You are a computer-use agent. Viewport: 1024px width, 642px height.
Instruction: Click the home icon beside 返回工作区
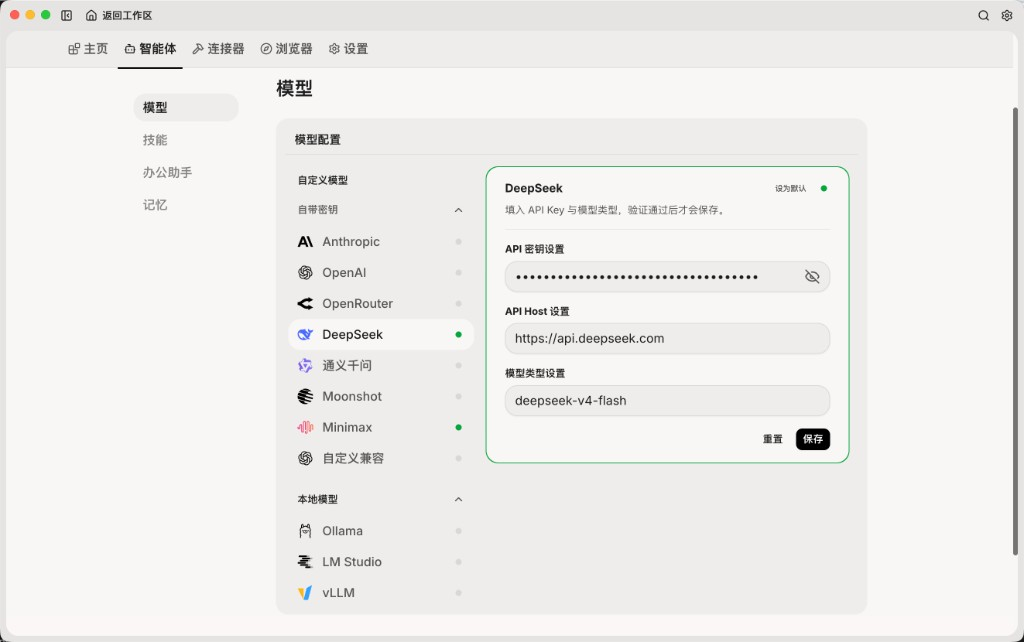click(x=91, y=15)
